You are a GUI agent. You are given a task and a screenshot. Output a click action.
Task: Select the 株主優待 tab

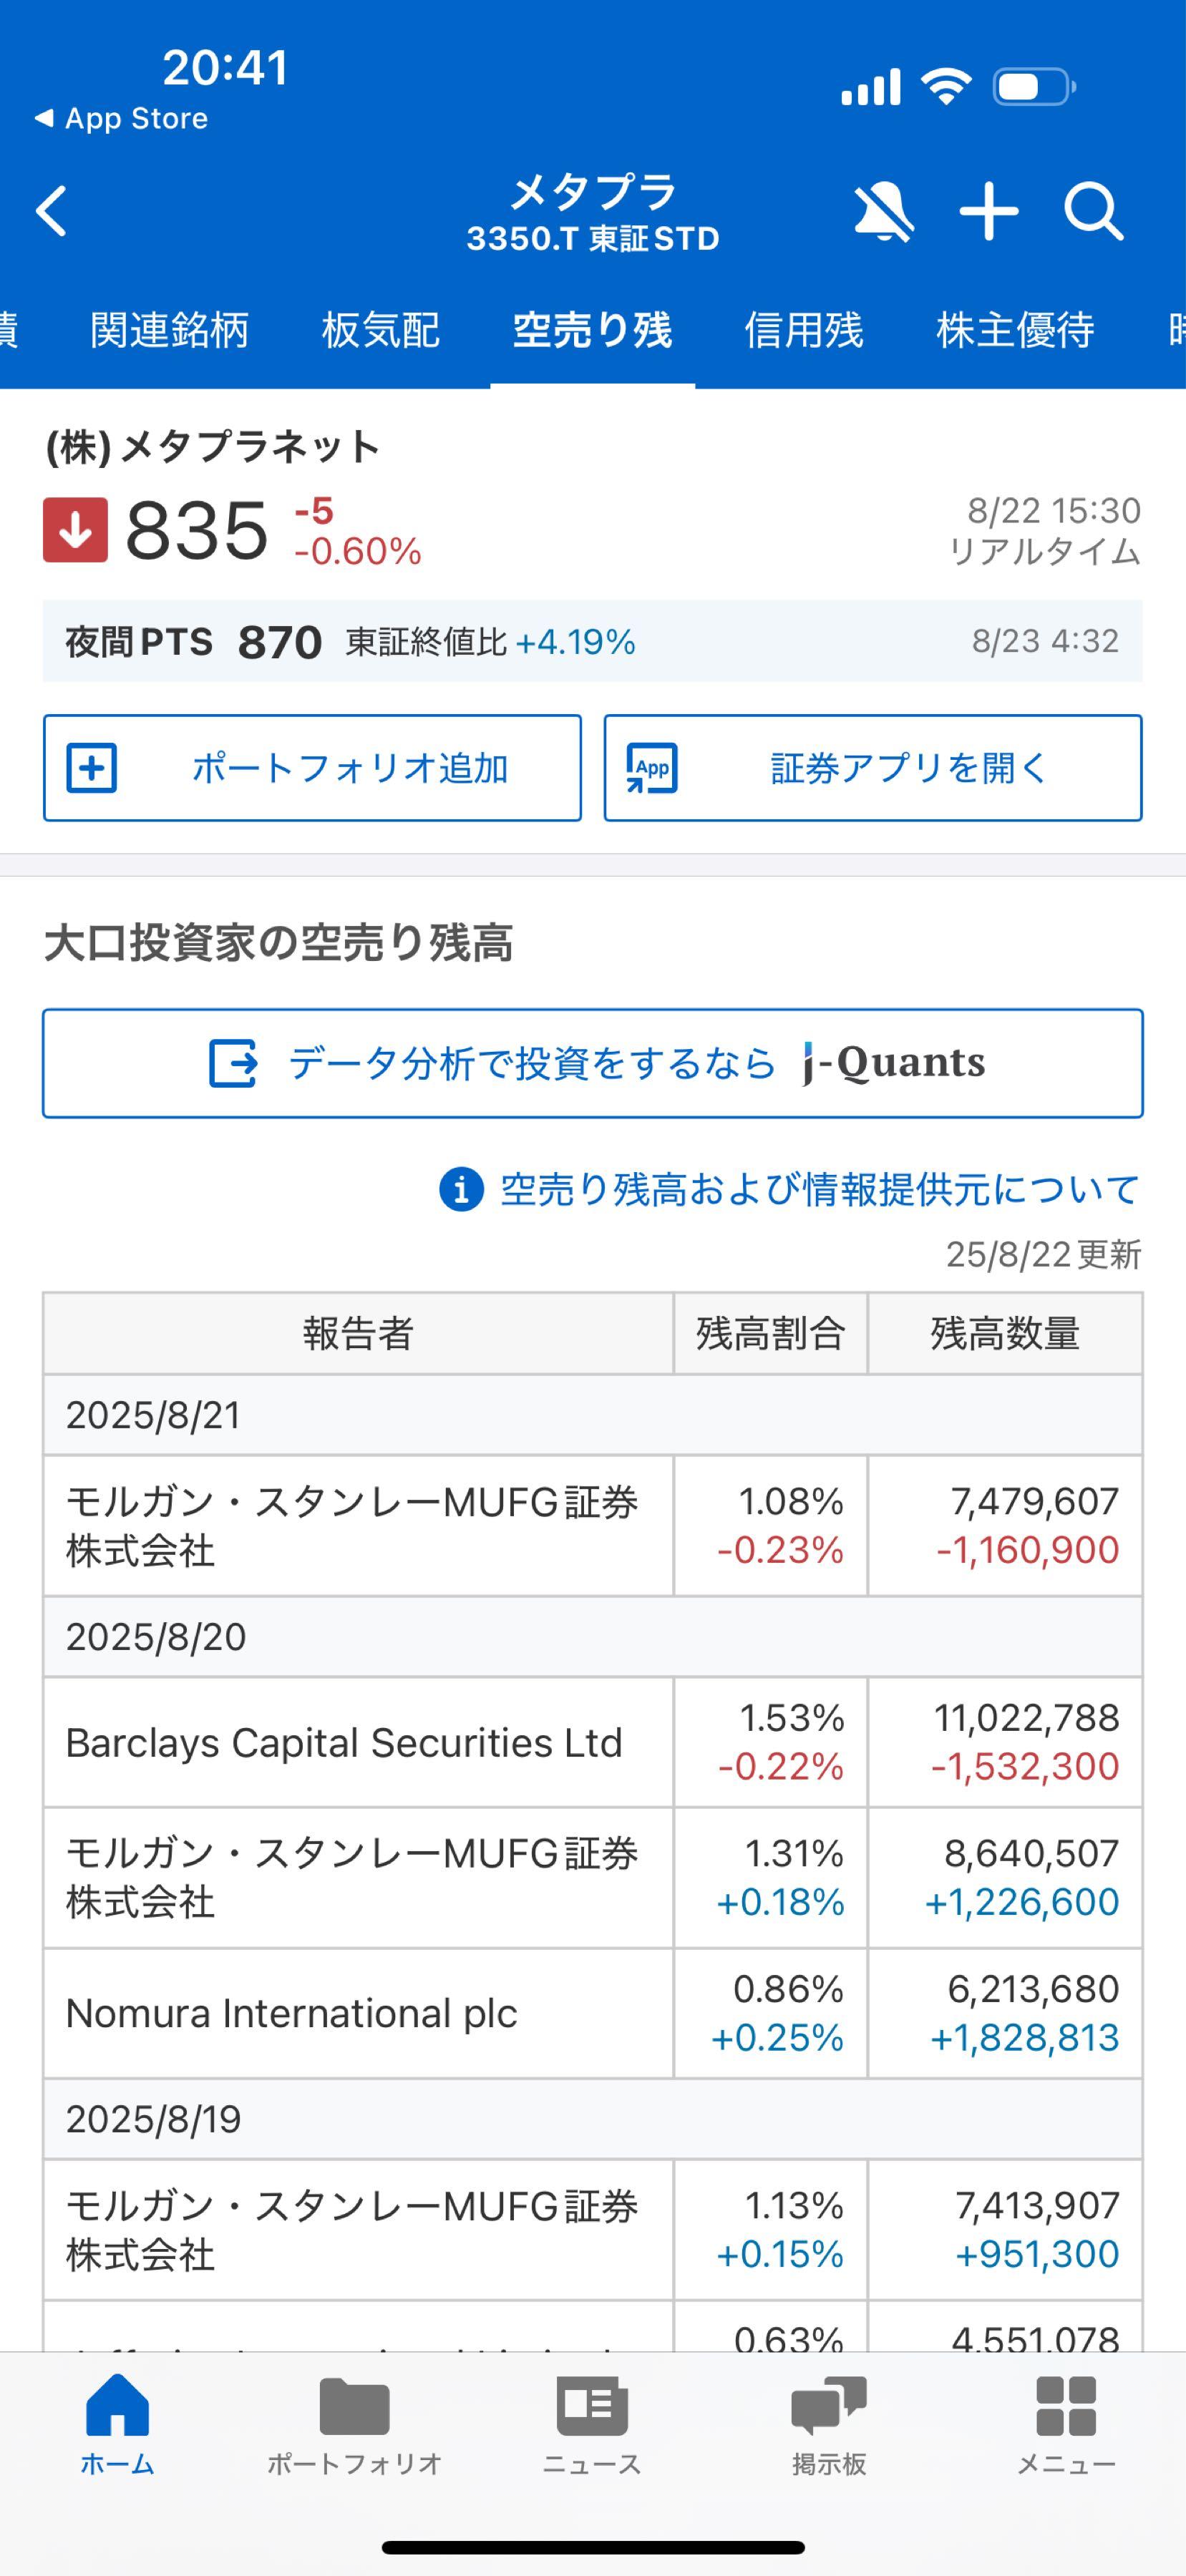pos(1015,331)
